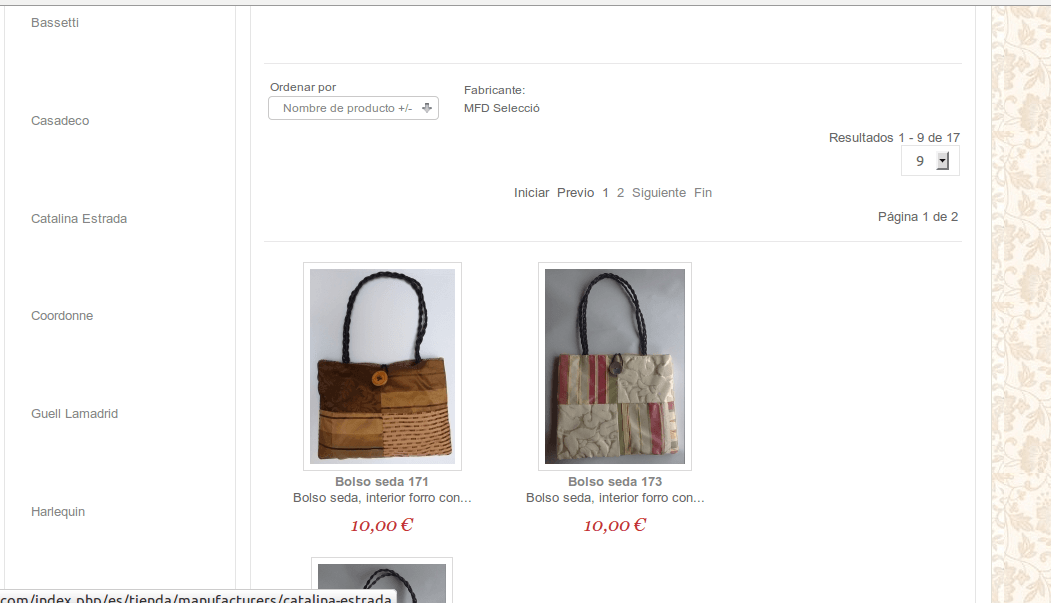Click the 'Página 1 de 2' text

[918, 216]
